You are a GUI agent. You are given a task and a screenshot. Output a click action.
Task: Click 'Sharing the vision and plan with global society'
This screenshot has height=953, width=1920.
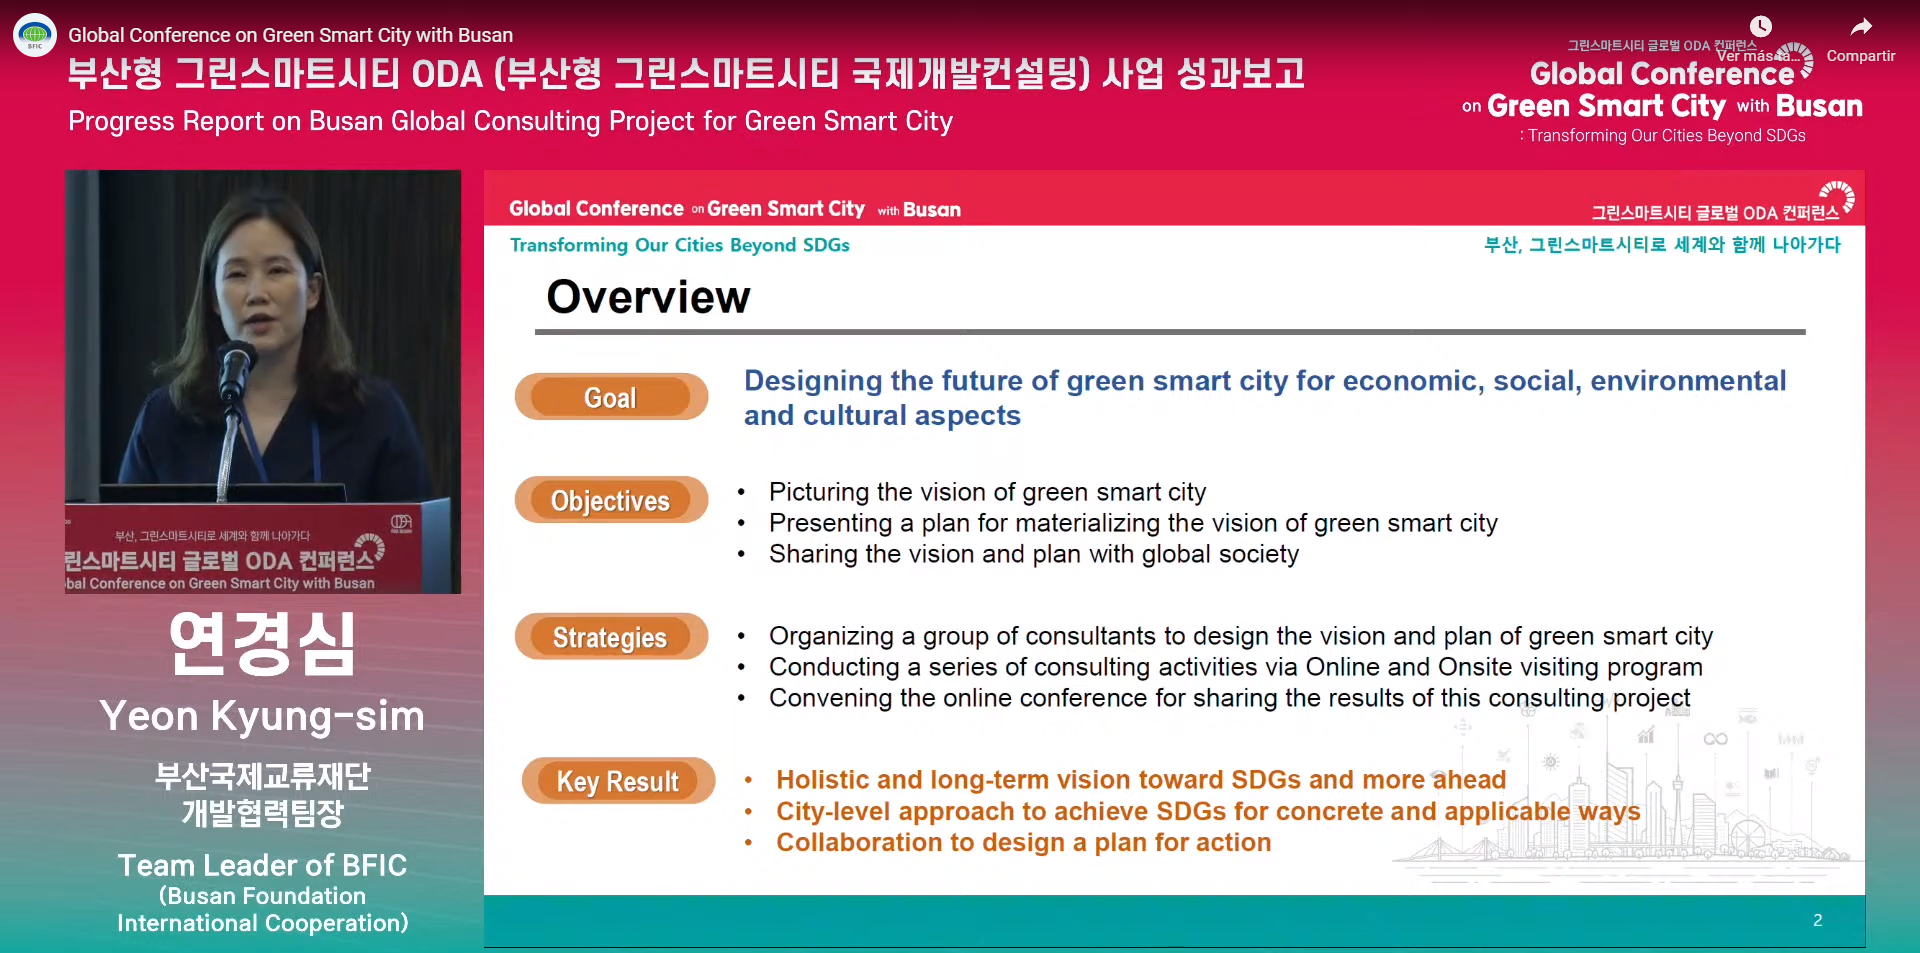[1034, 554]
